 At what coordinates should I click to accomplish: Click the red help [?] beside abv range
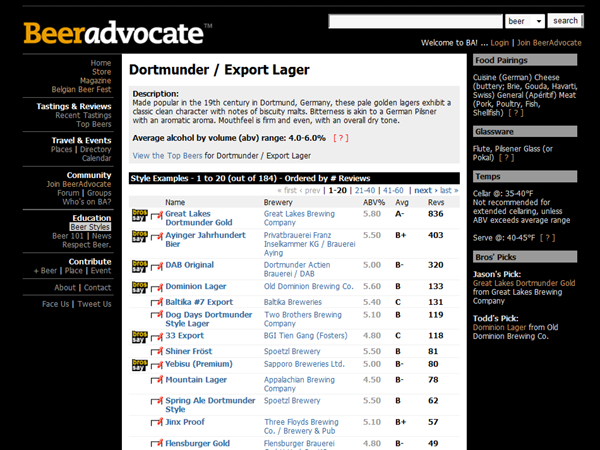click(x=341, y=138)
